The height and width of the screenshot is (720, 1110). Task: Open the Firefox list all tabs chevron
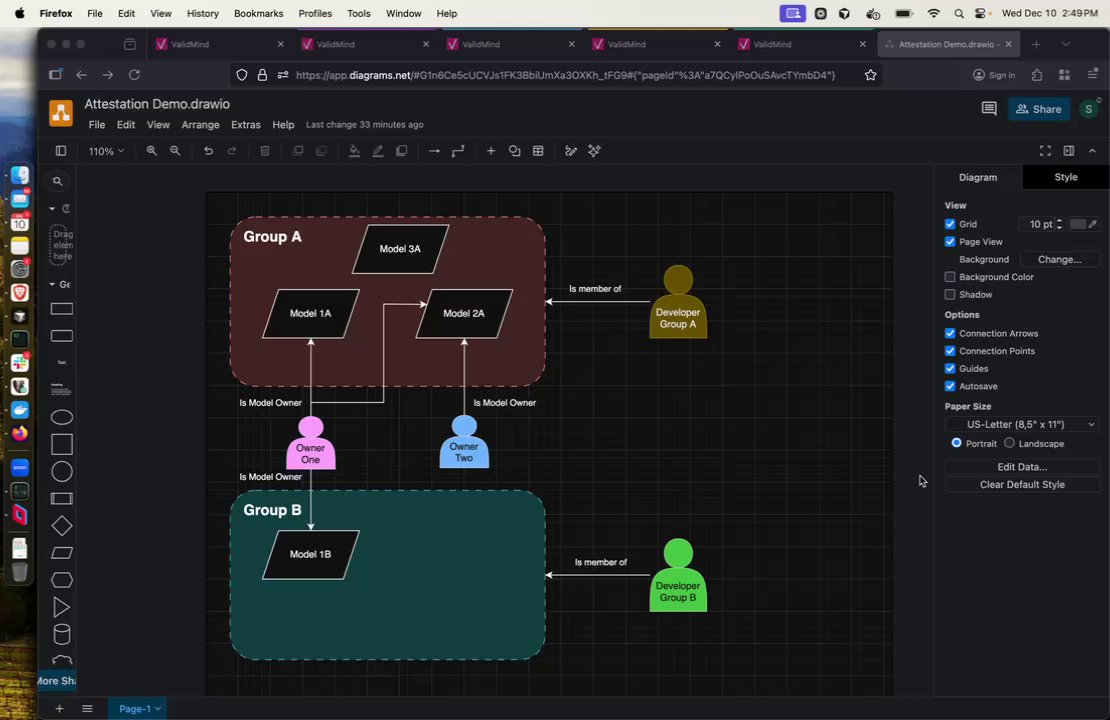coord(1065,44)
